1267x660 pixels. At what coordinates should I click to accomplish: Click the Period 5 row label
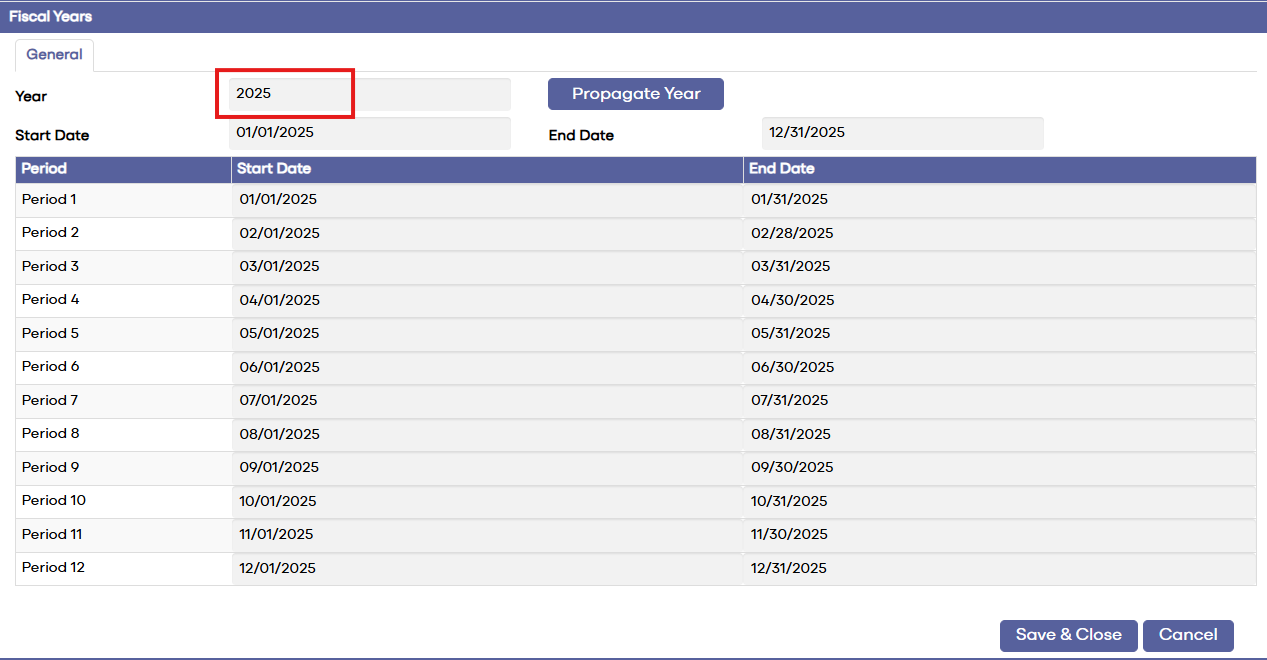pos(50,333)
